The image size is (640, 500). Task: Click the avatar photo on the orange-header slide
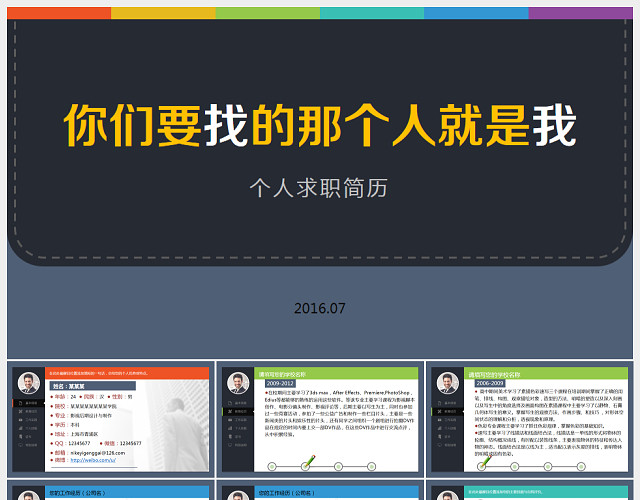tap(29, 383)
